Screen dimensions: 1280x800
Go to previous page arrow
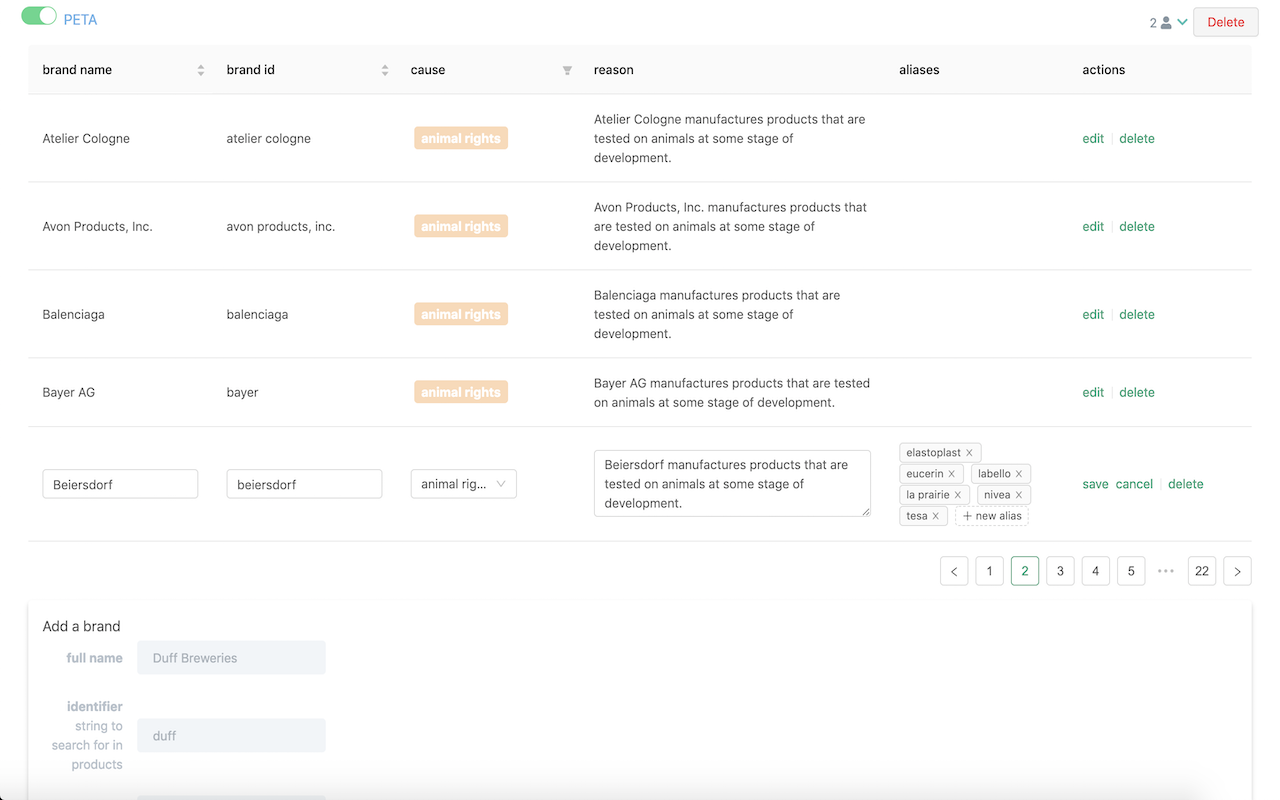pos(954,571)
